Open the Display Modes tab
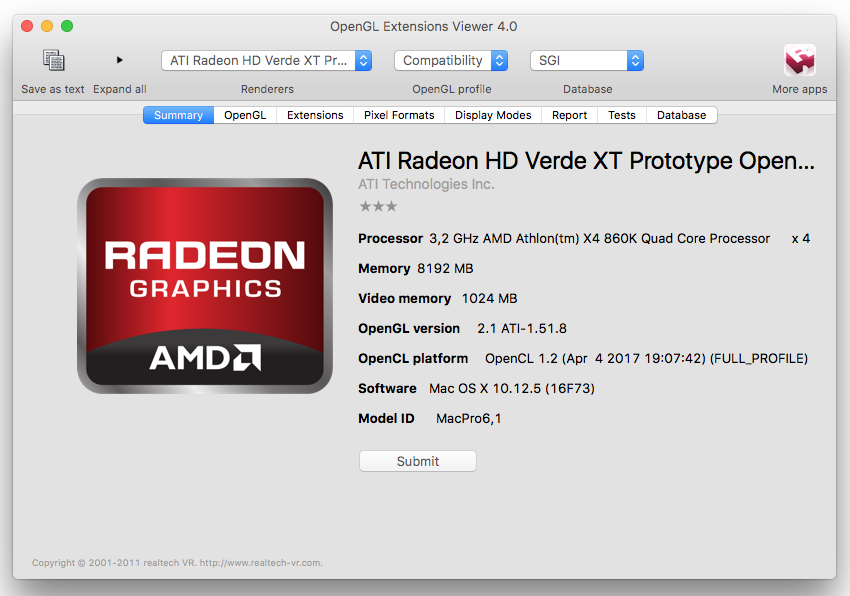The image size is (850, 596). click(x=493, y=115)
